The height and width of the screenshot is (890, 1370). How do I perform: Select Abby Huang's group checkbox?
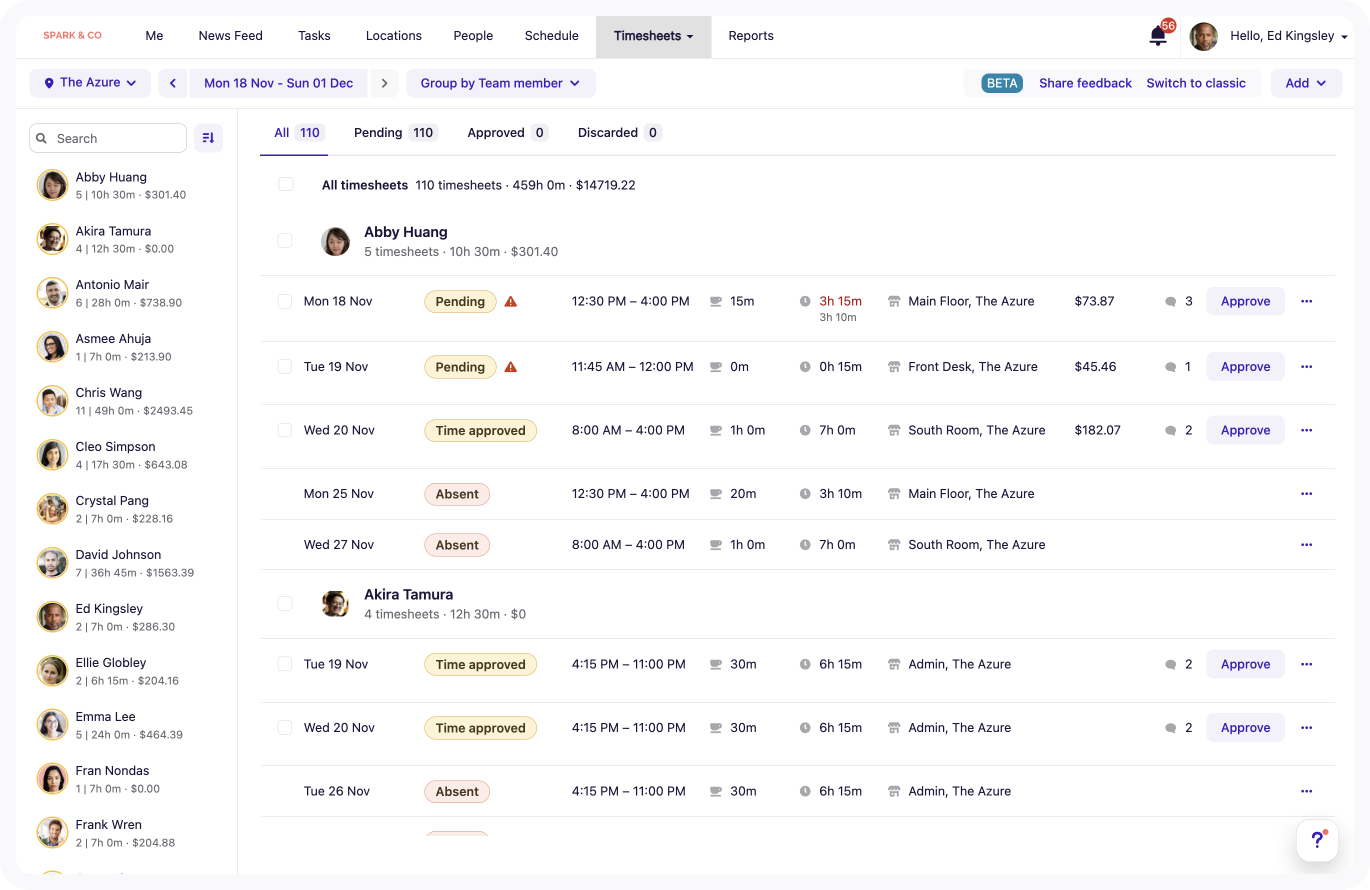point(285,241)
